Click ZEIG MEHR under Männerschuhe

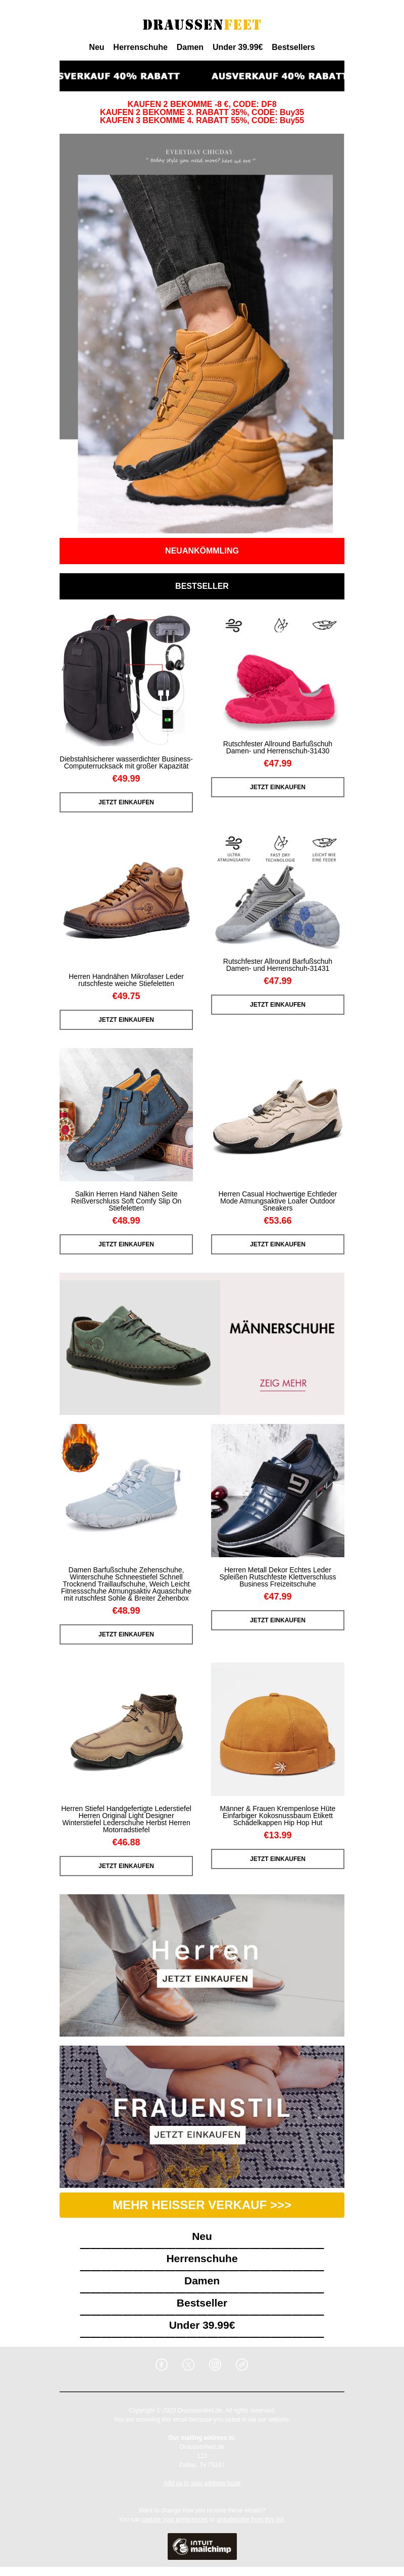283,1384
